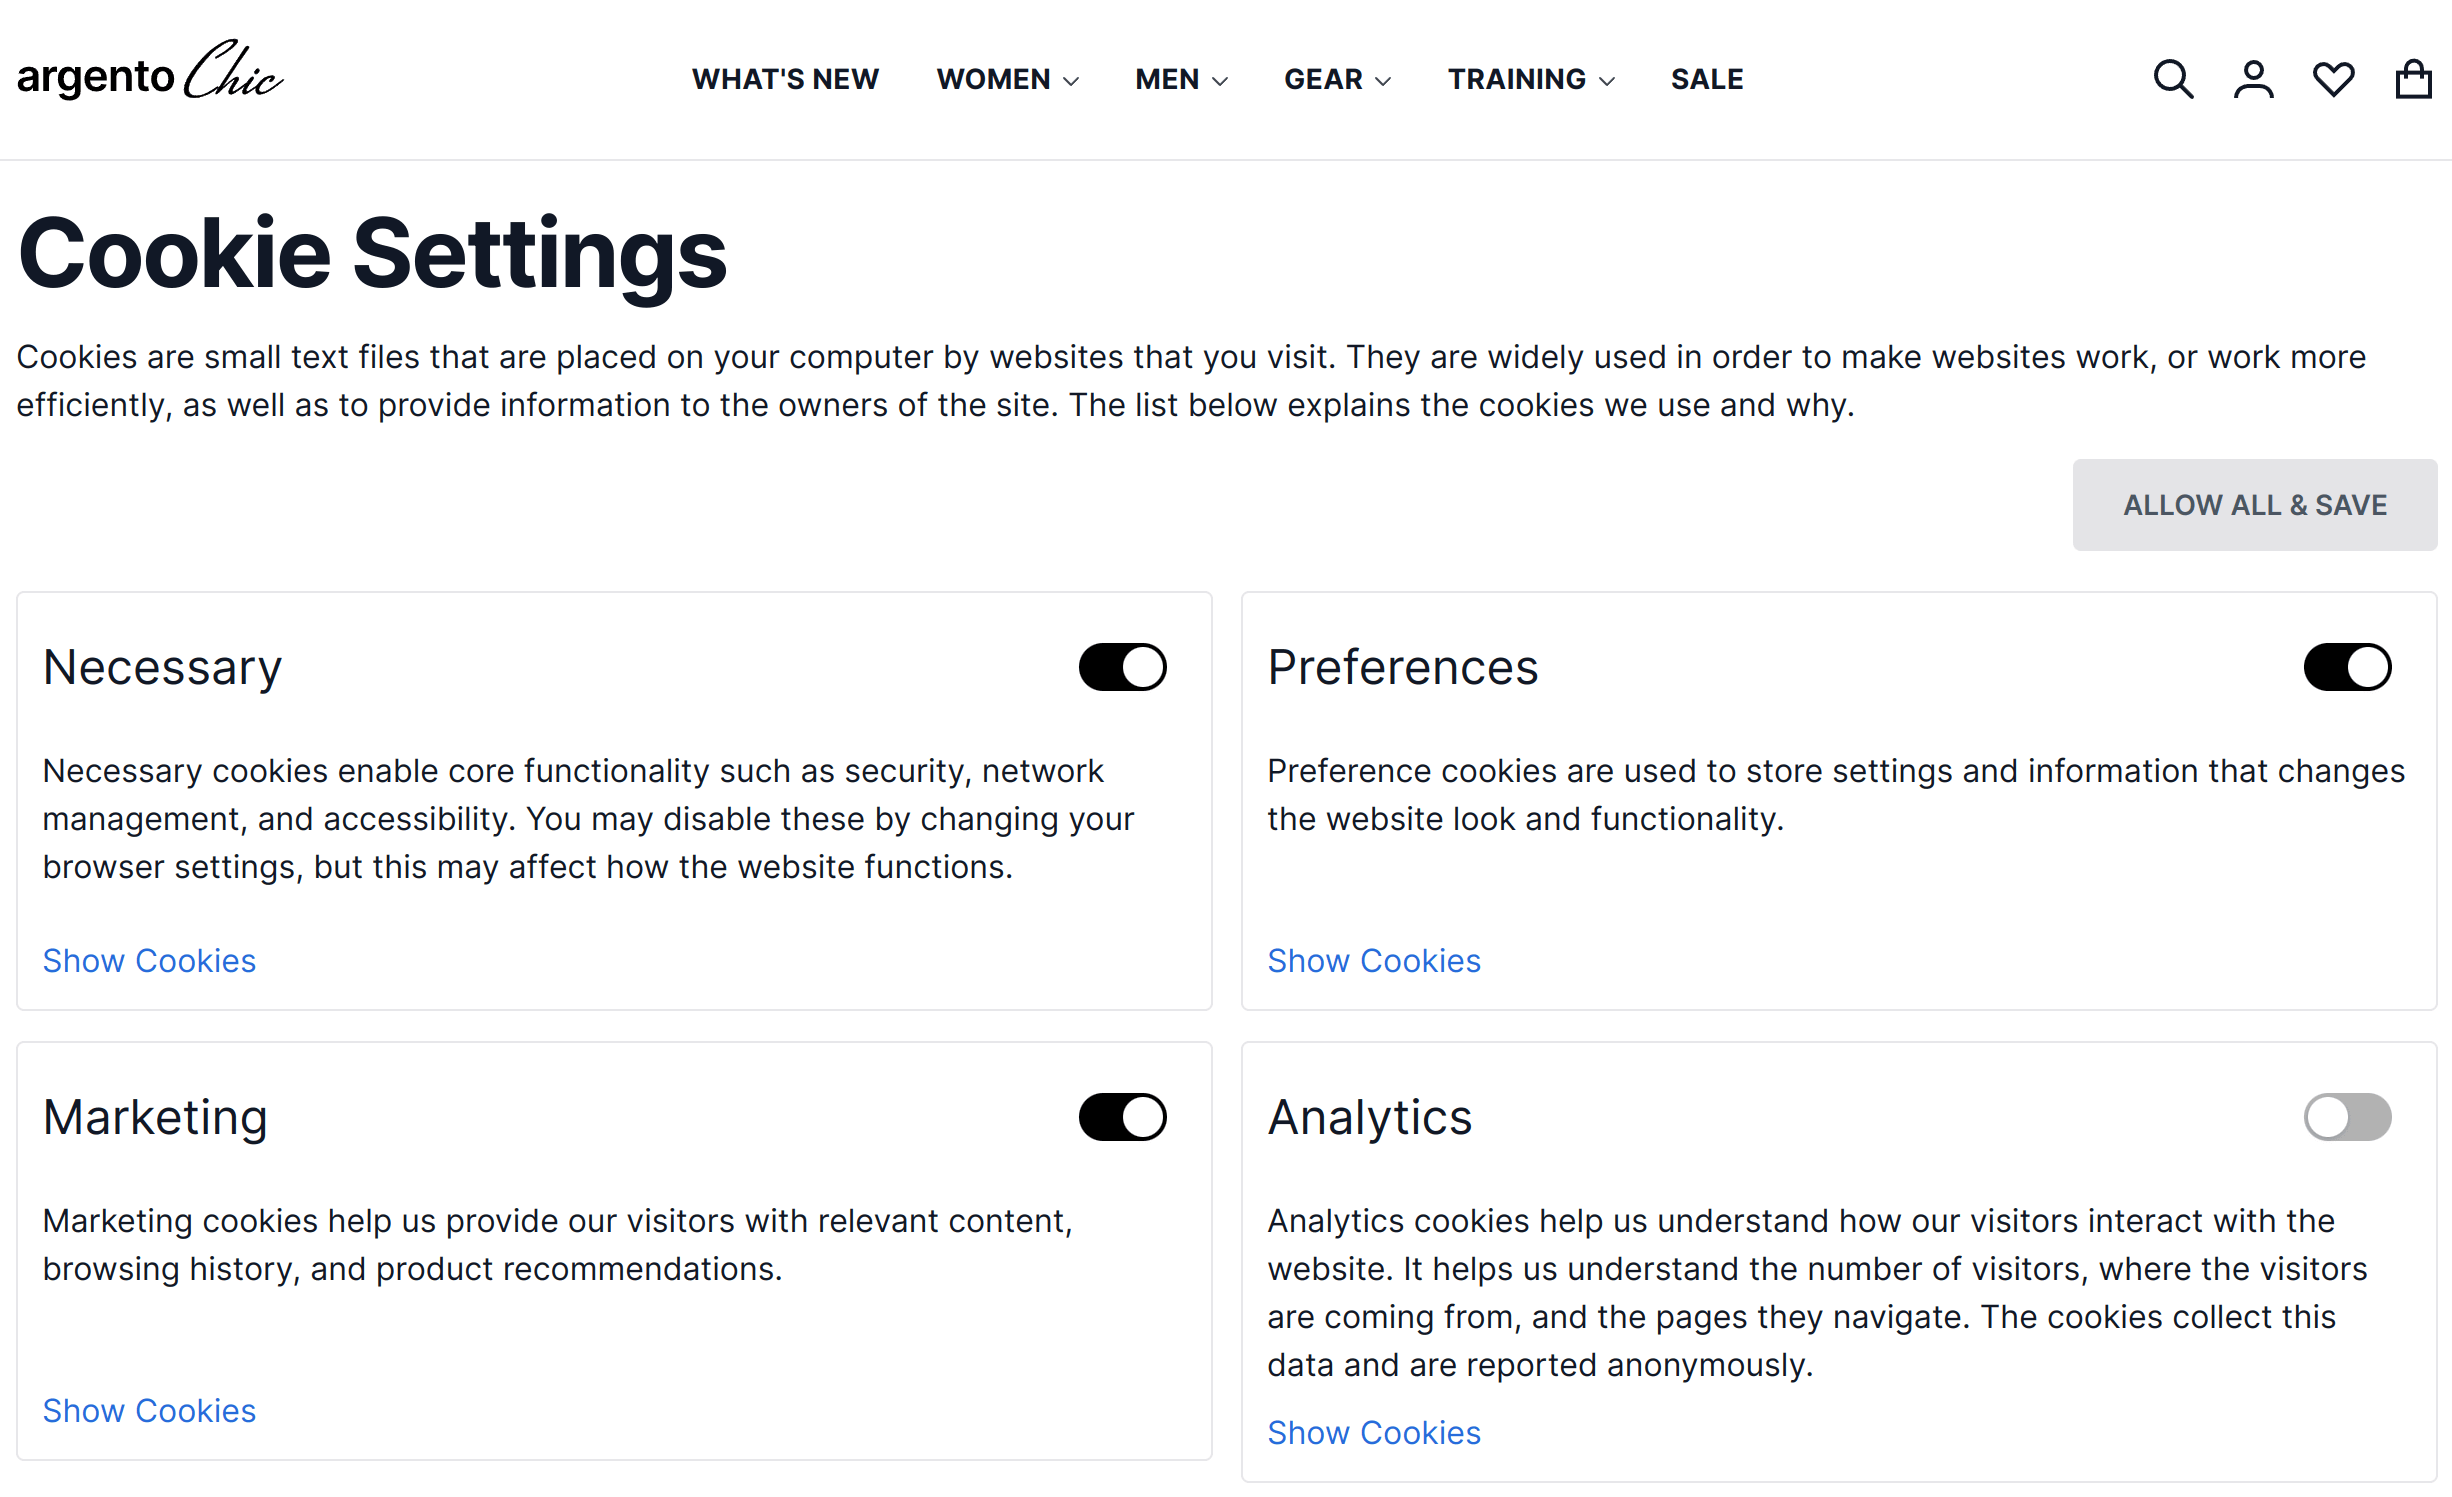Show Cookies under Analytics section
The height and width of the screenshot is (1497, 2452).
tap(1373, 1433)
